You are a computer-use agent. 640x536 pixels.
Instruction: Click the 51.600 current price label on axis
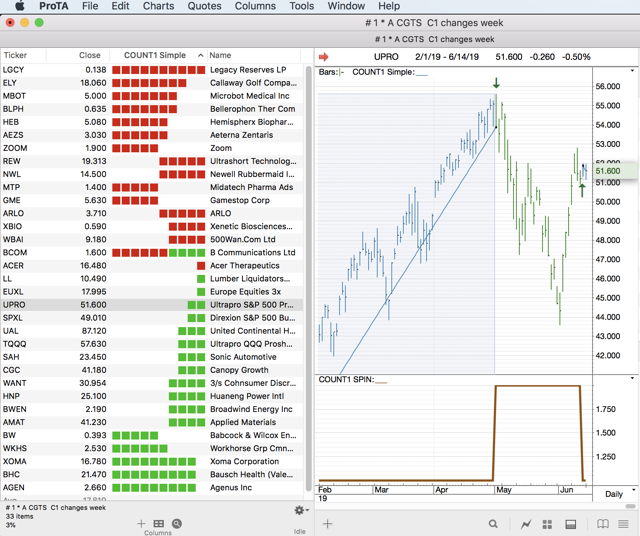[x=616, y=171]
